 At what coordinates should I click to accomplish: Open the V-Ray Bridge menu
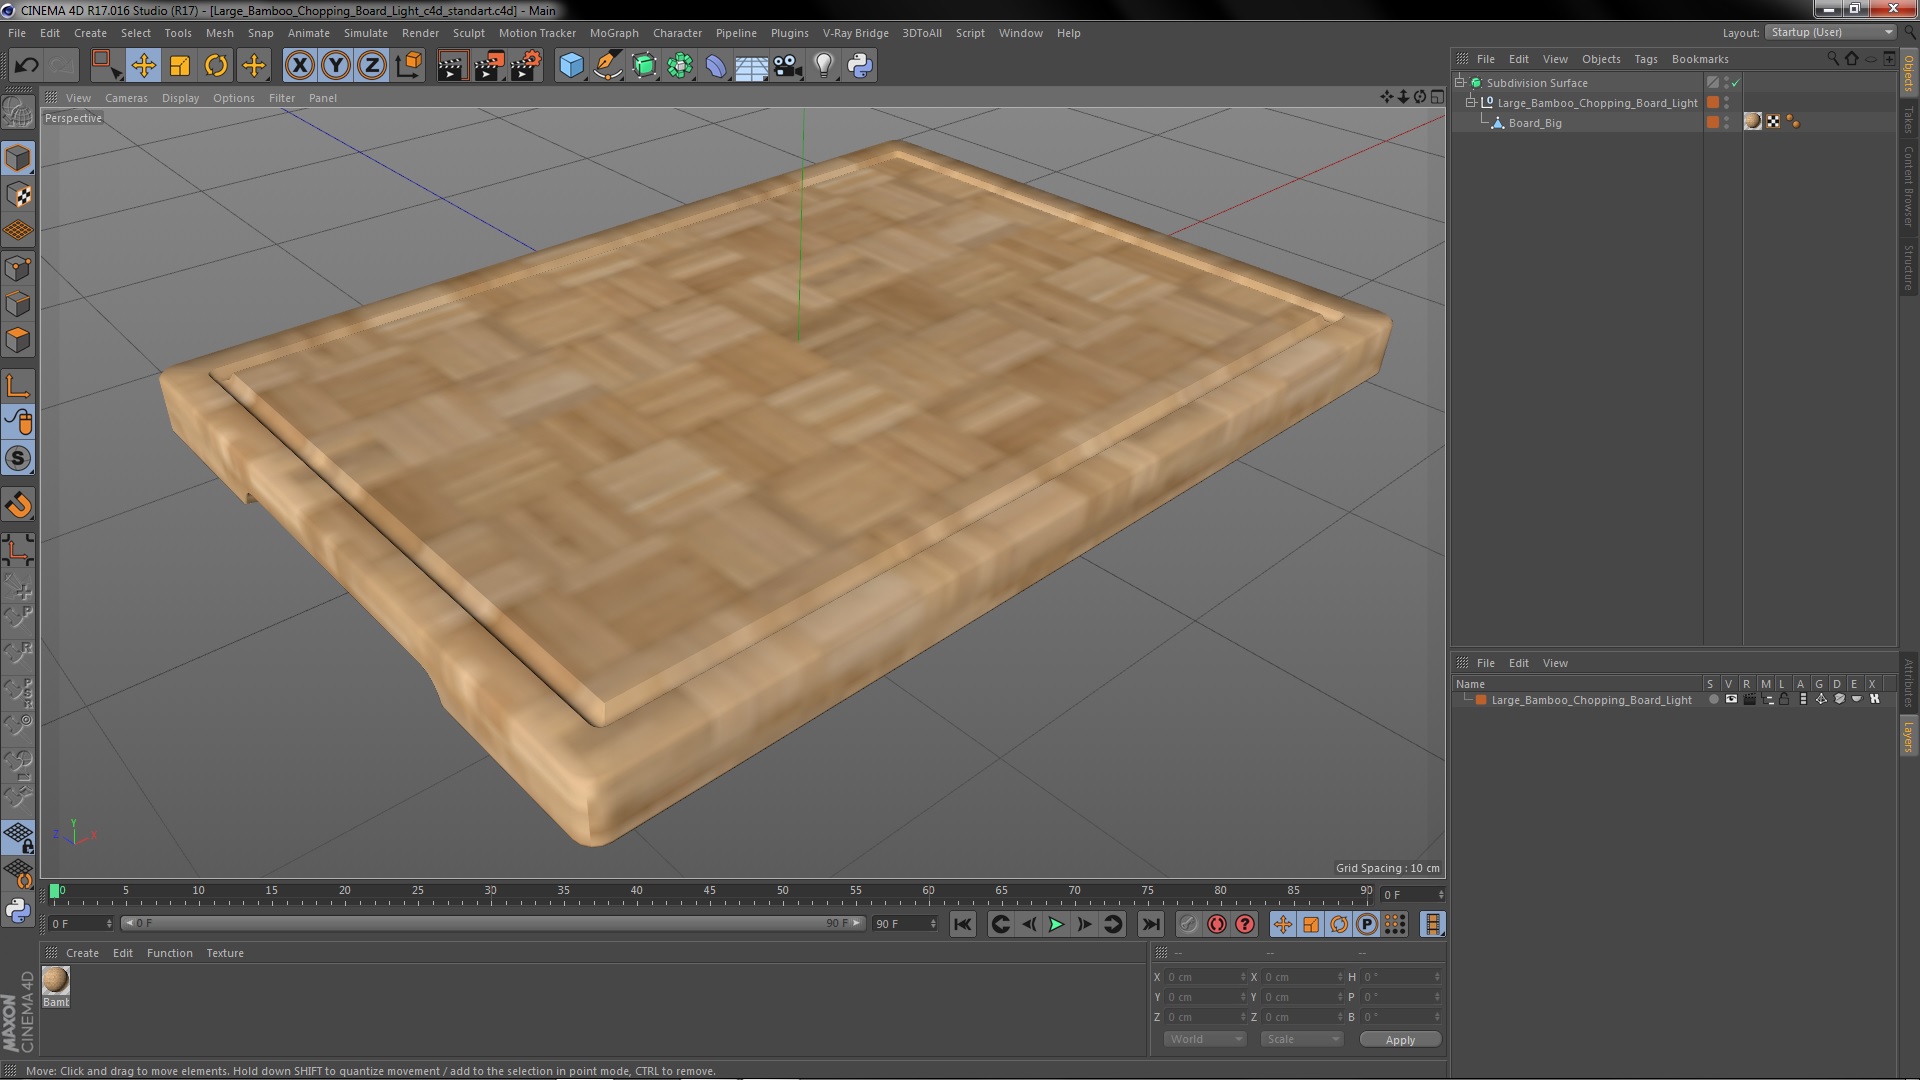(855, 33)
